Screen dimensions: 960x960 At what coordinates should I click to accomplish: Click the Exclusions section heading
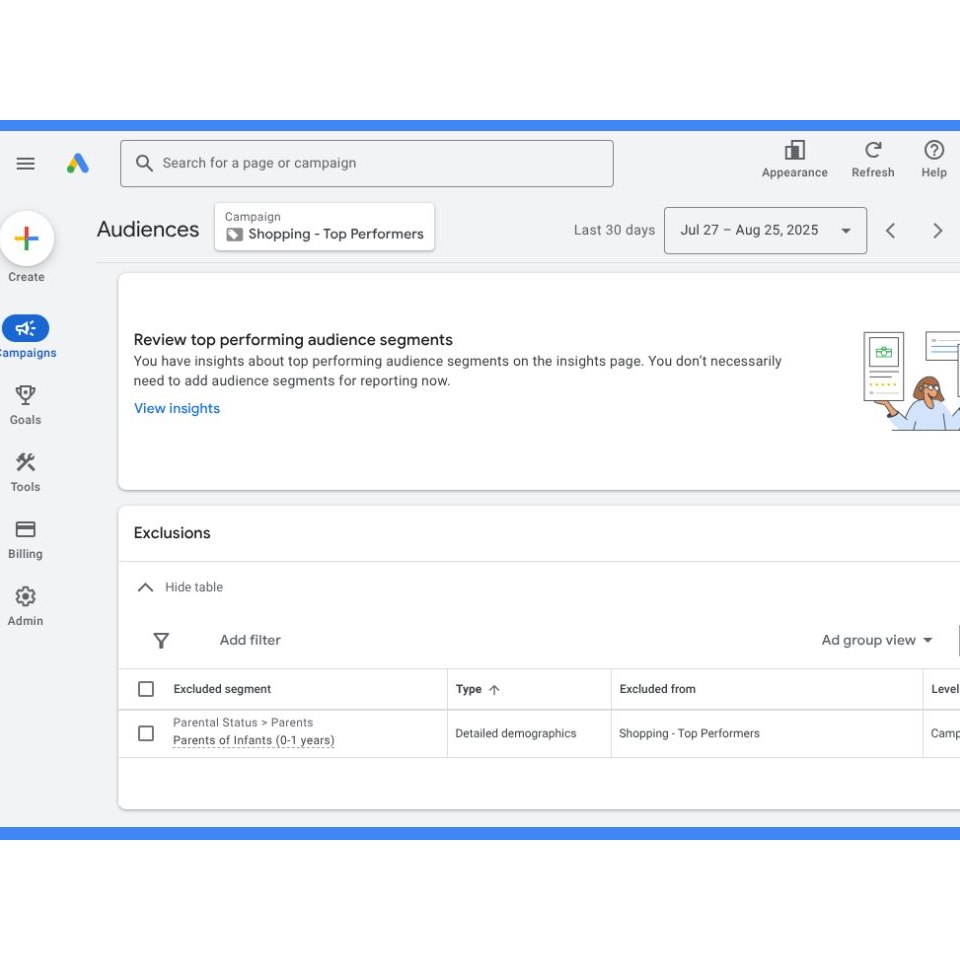[171, 533]
